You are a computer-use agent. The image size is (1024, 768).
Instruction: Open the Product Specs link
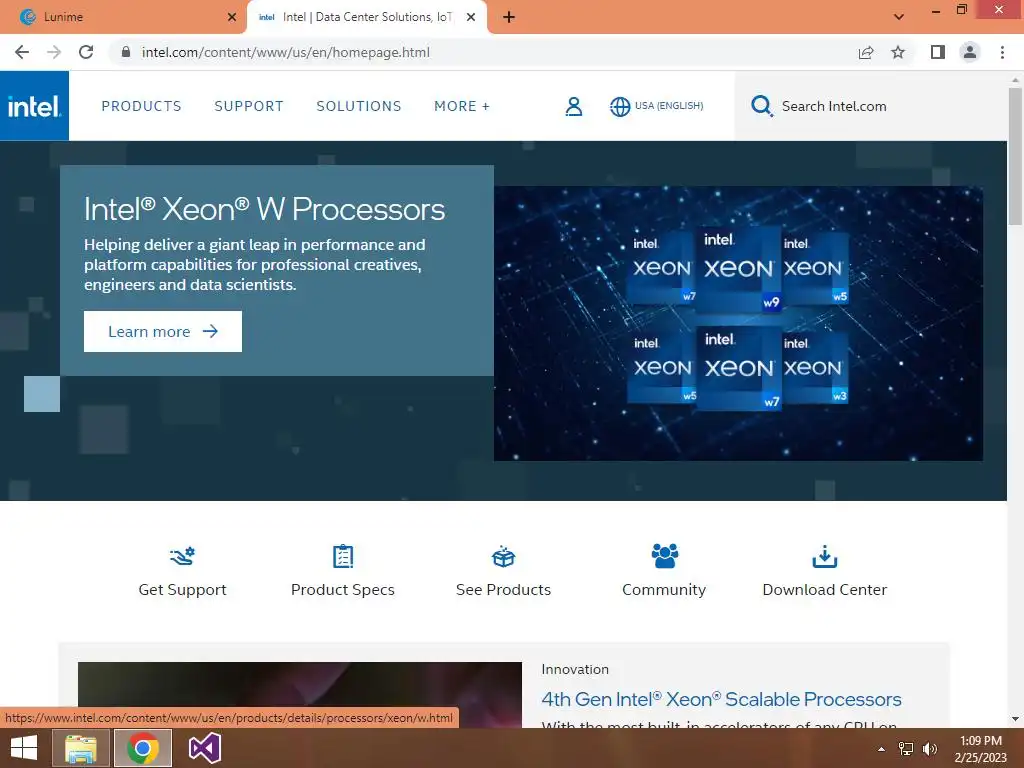tap(343, 590)
